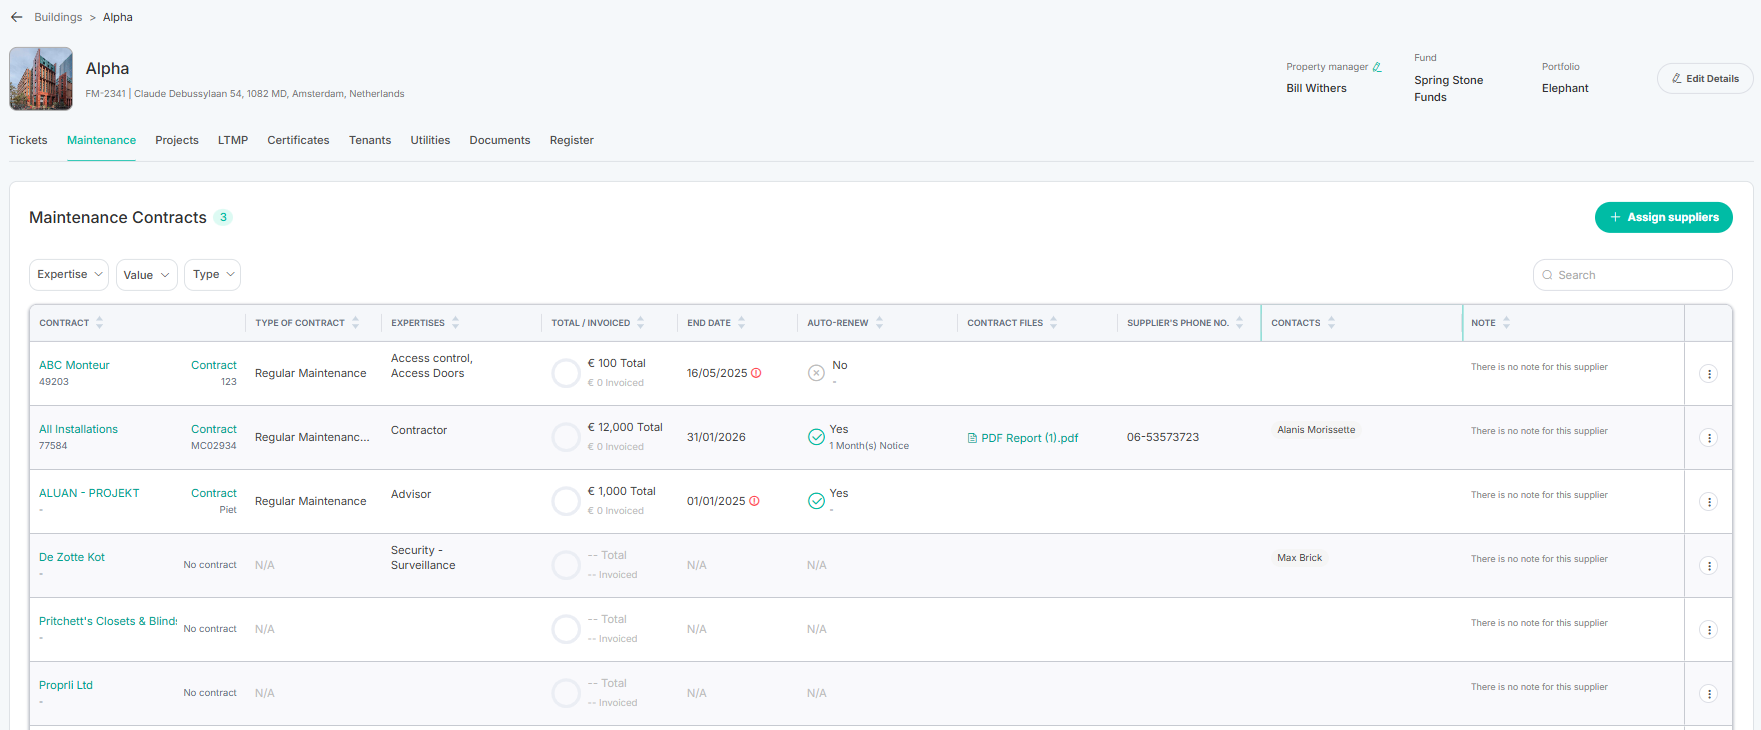The image size is (1761, 730).
Task: Open PDF Report (1).pdf file
Action: click(x=1023, y=438)
